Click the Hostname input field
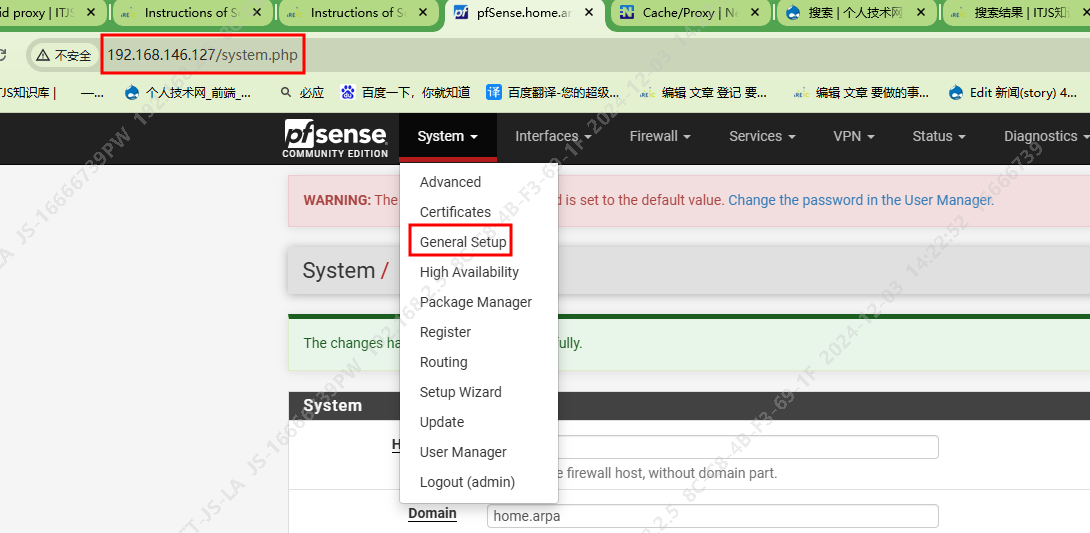 click(x=747, y=447)
